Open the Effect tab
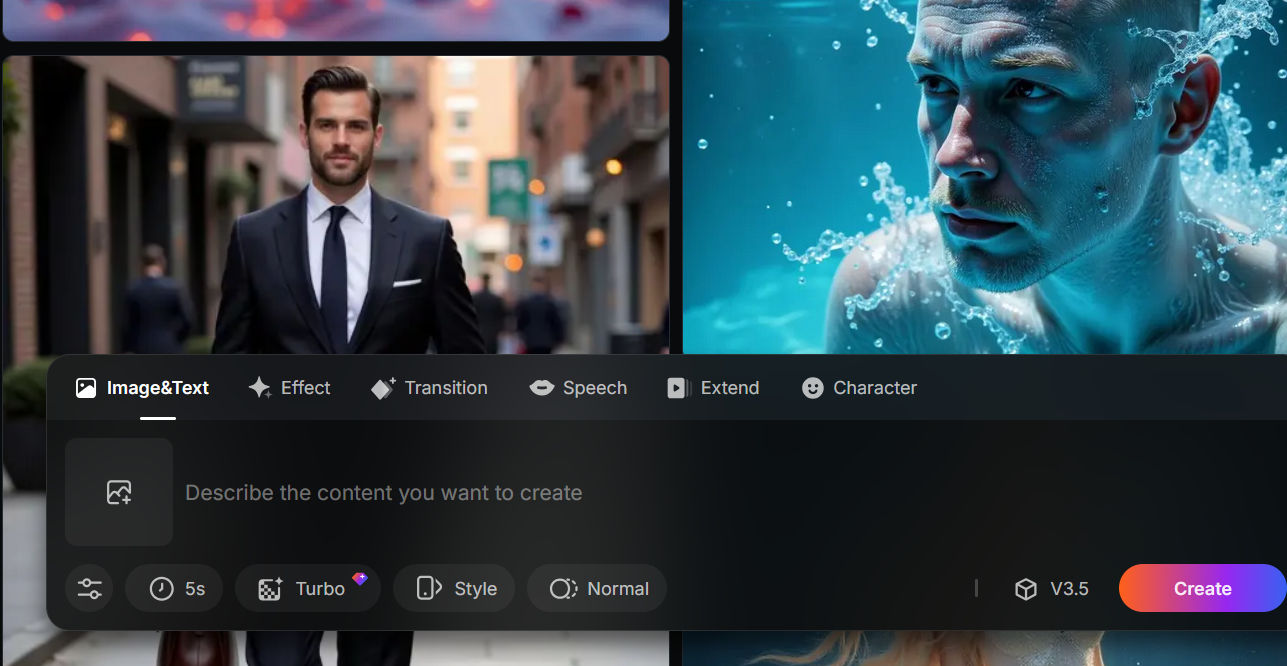The width and height of the screenshot is (1287, 666). (289, 388)
